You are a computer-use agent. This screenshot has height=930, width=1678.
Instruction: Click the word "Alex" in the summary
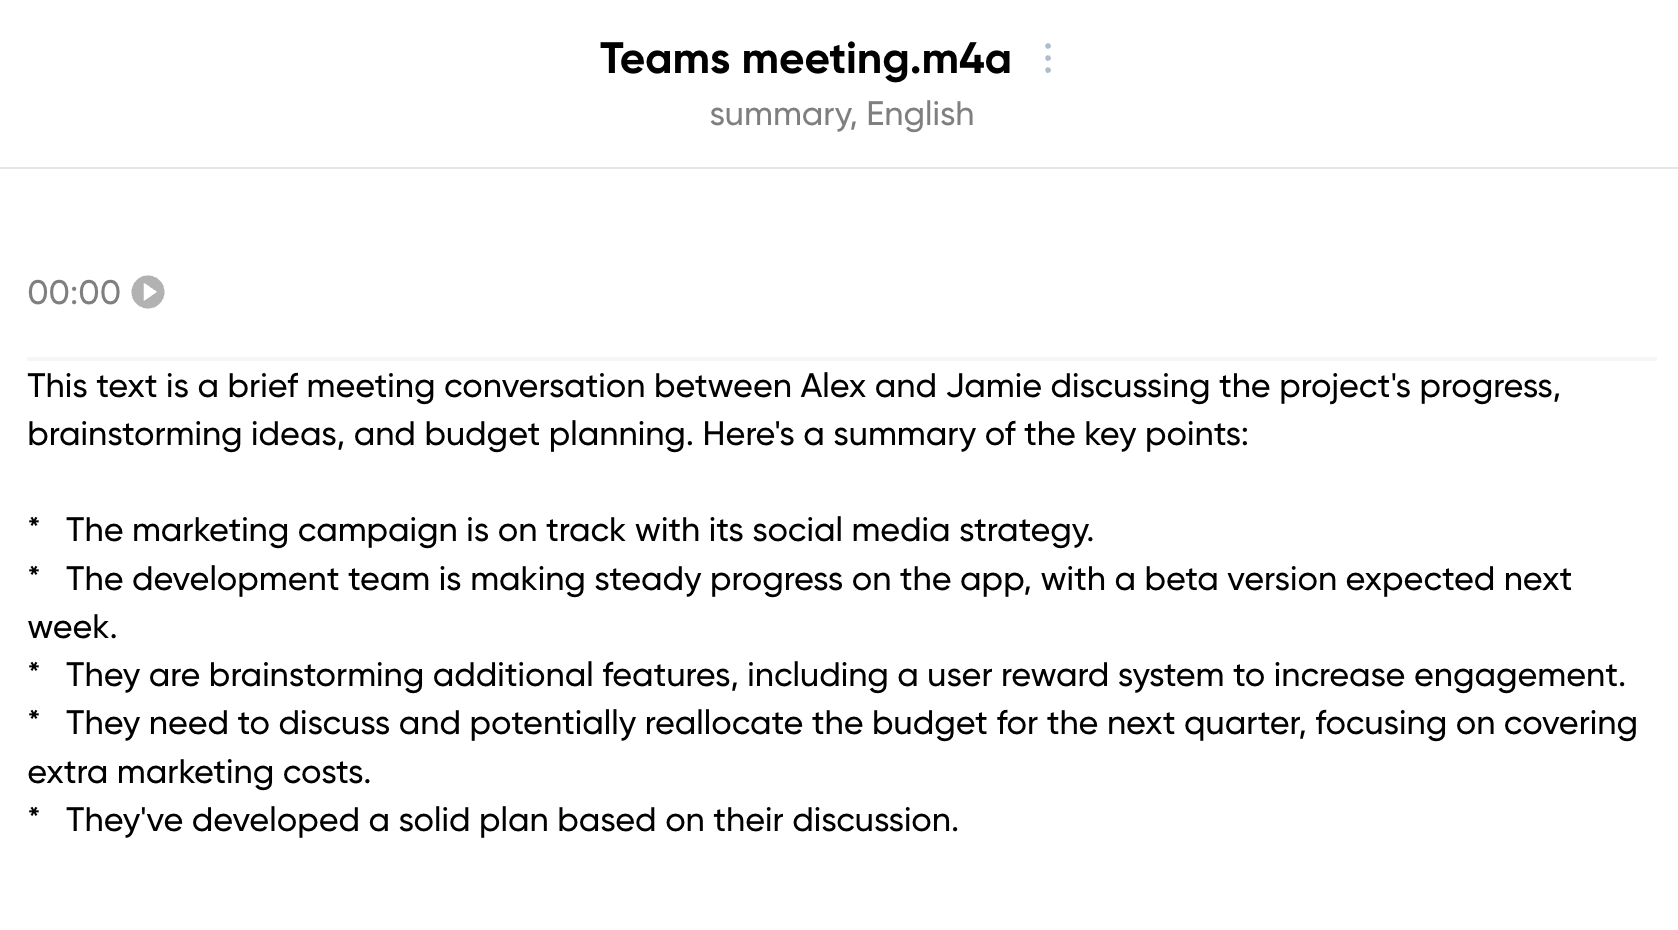pos(833,385)
